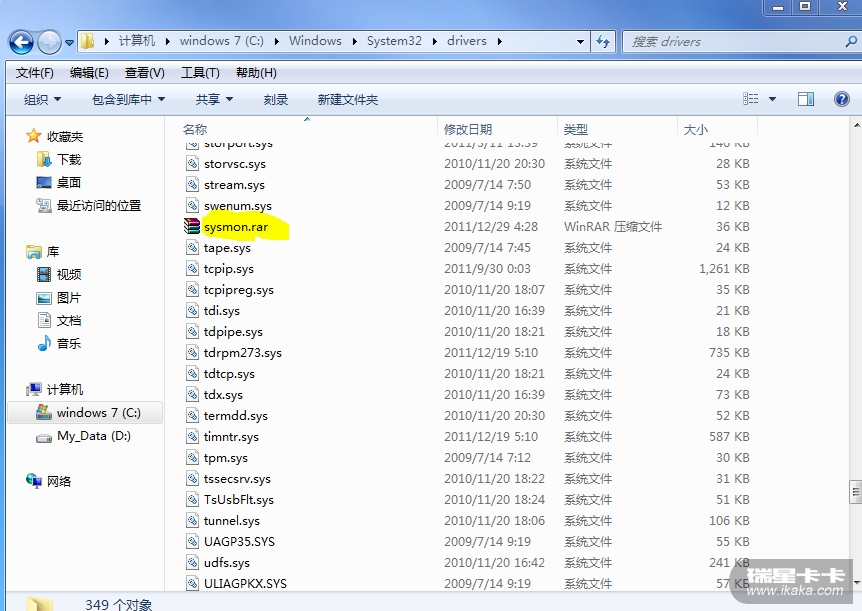Open the 工具(T) menu
862x611 pixels.
200,73
